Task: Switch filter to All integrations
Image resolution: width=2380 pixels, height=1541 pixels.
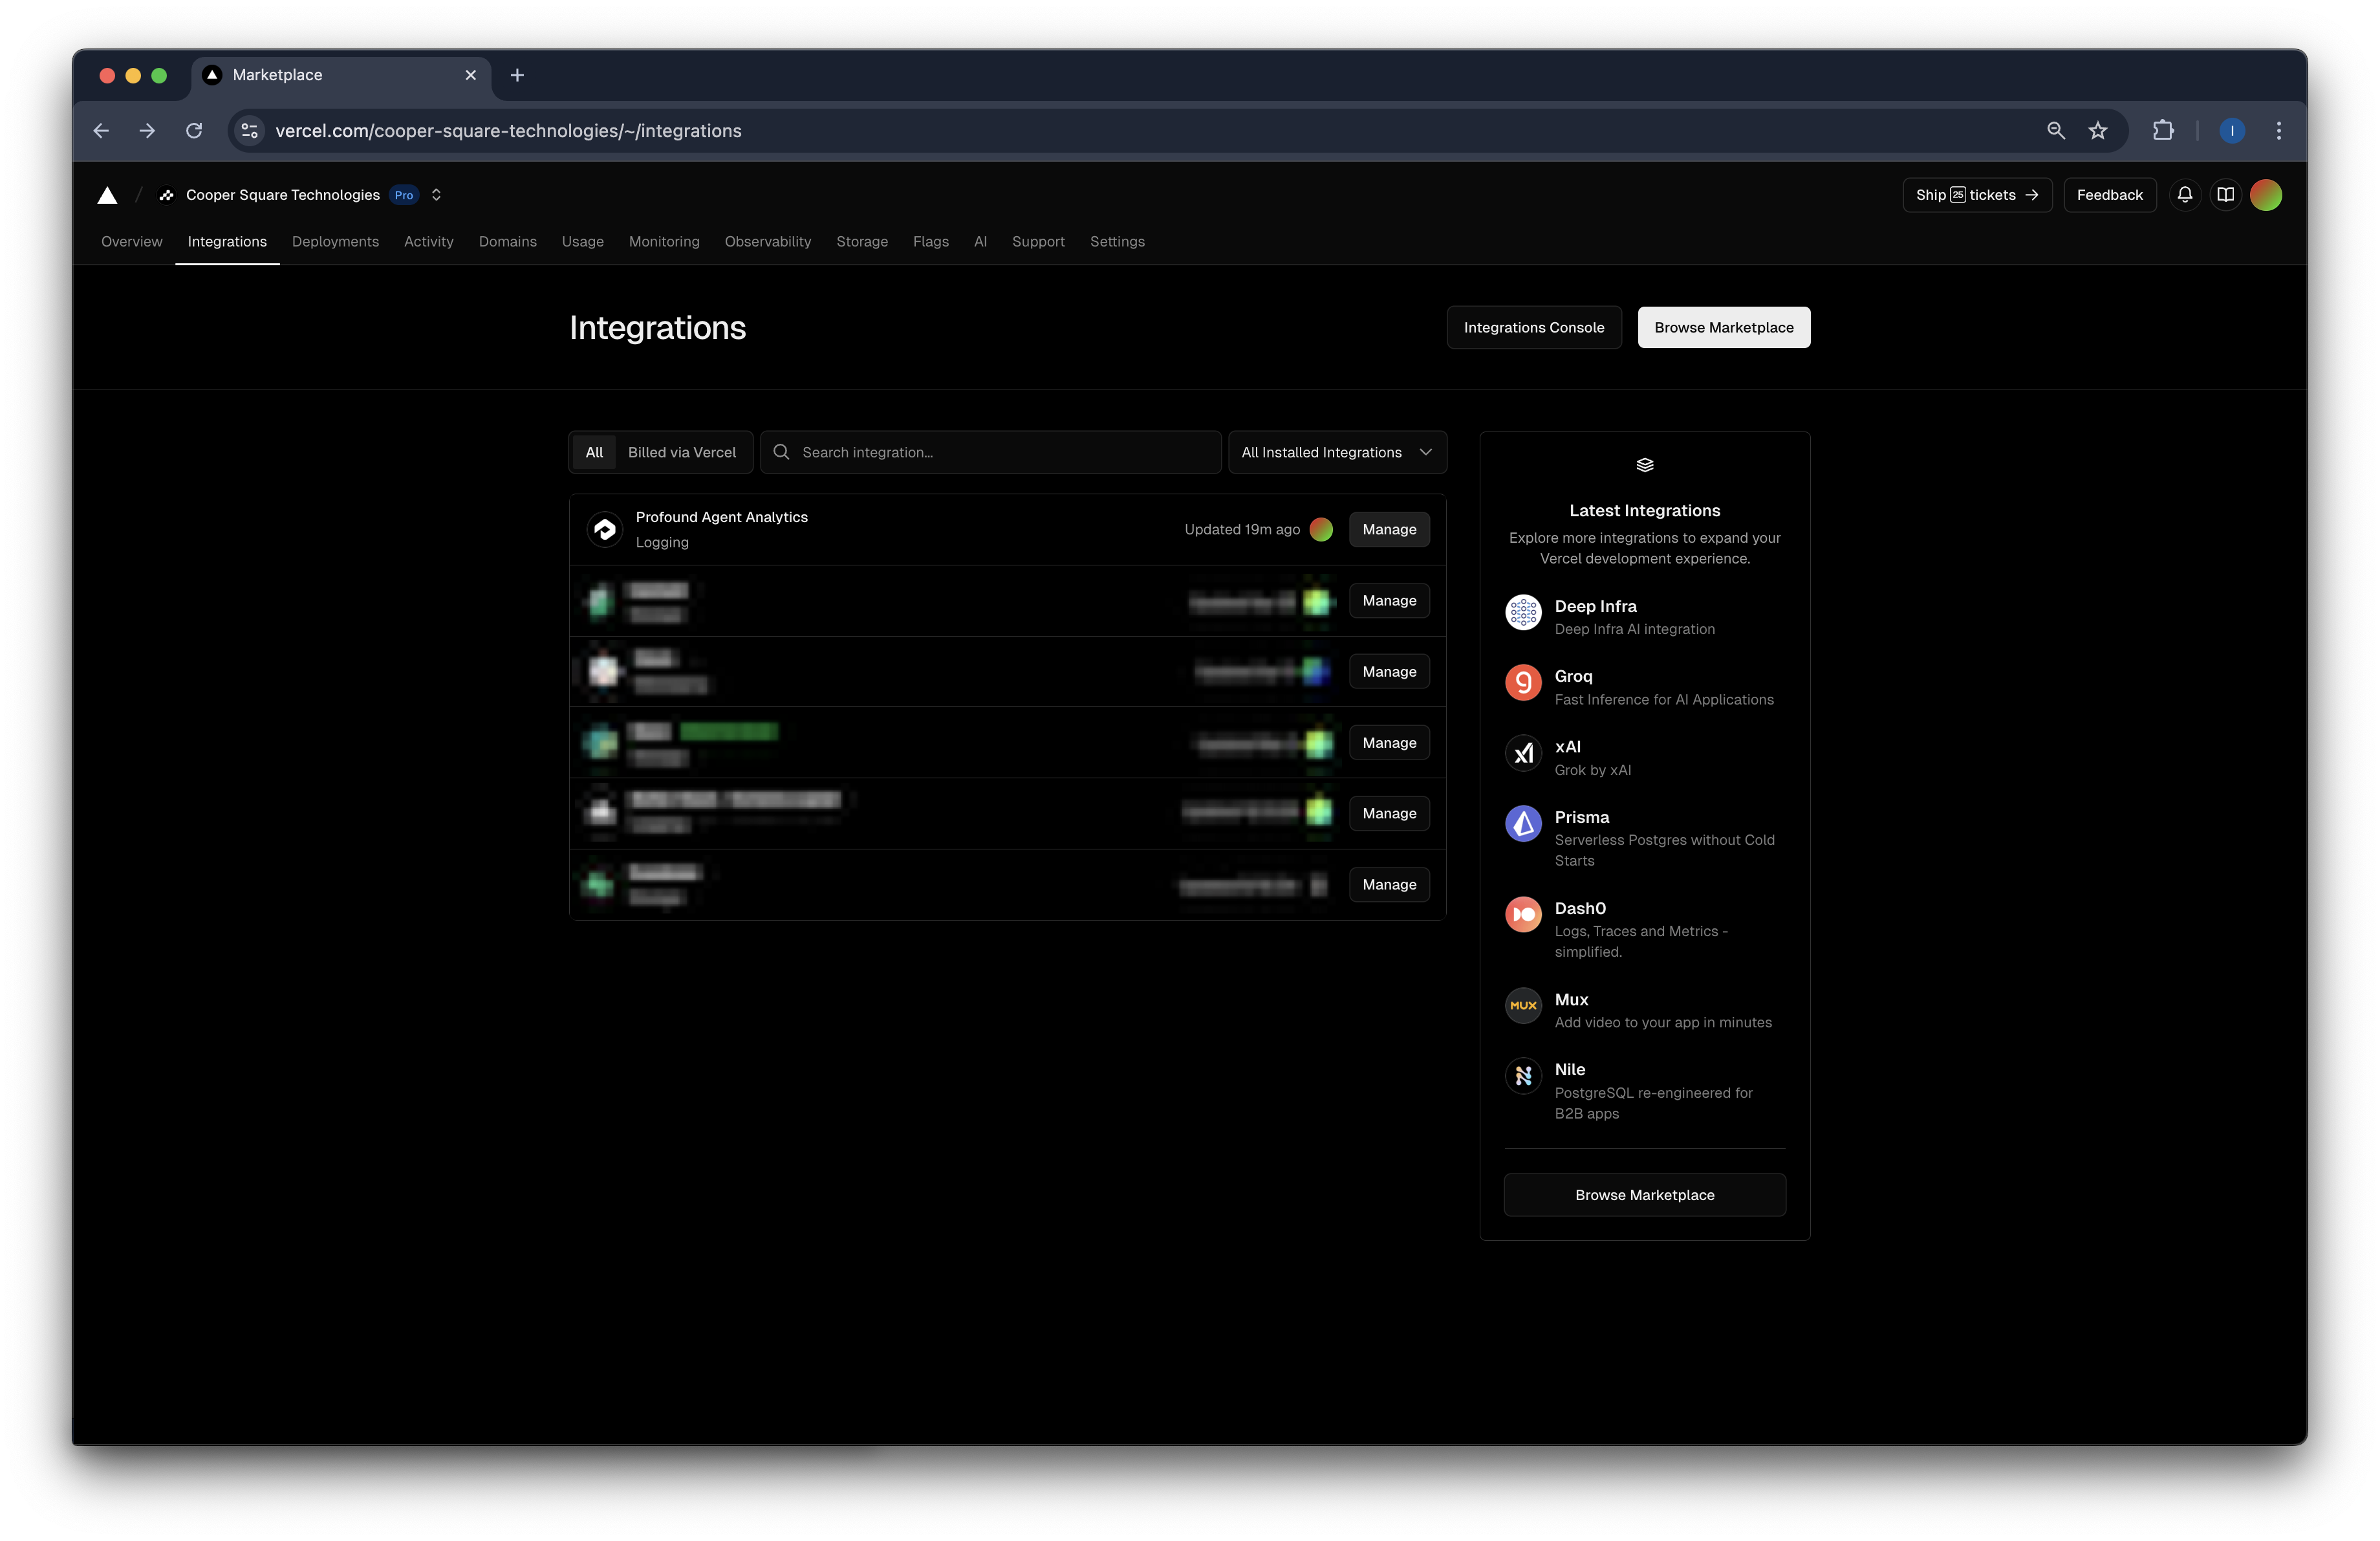Action: [x=594, y=452]
